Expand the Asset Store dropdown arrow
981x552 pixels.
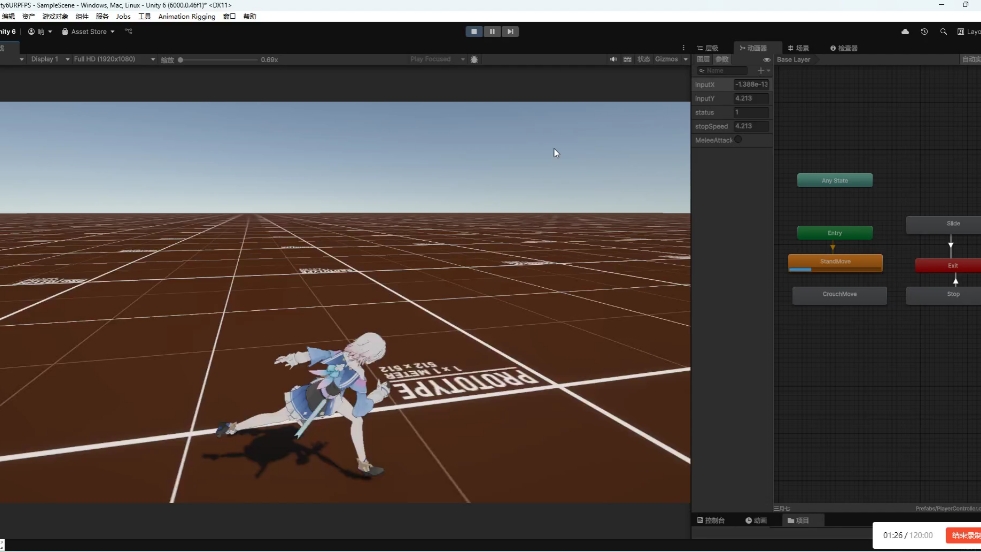(x=113, y=31)
